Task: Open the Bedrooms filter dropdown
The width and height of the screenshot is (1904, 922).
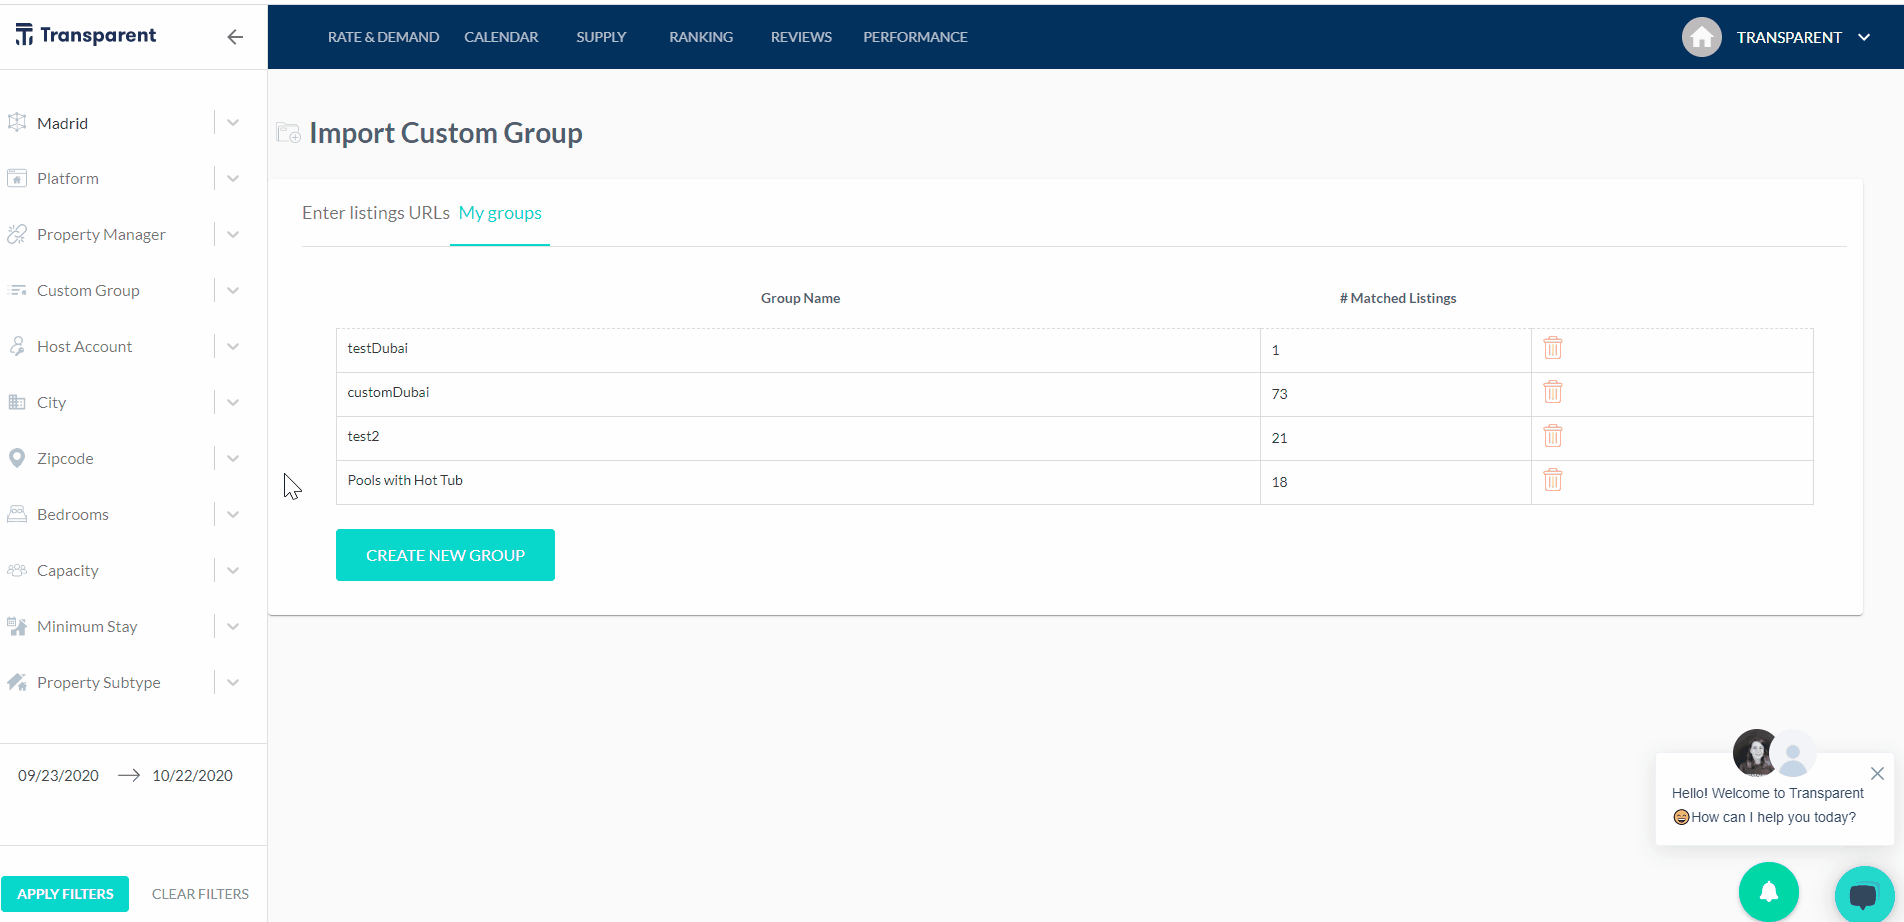Action: (232, 515)
